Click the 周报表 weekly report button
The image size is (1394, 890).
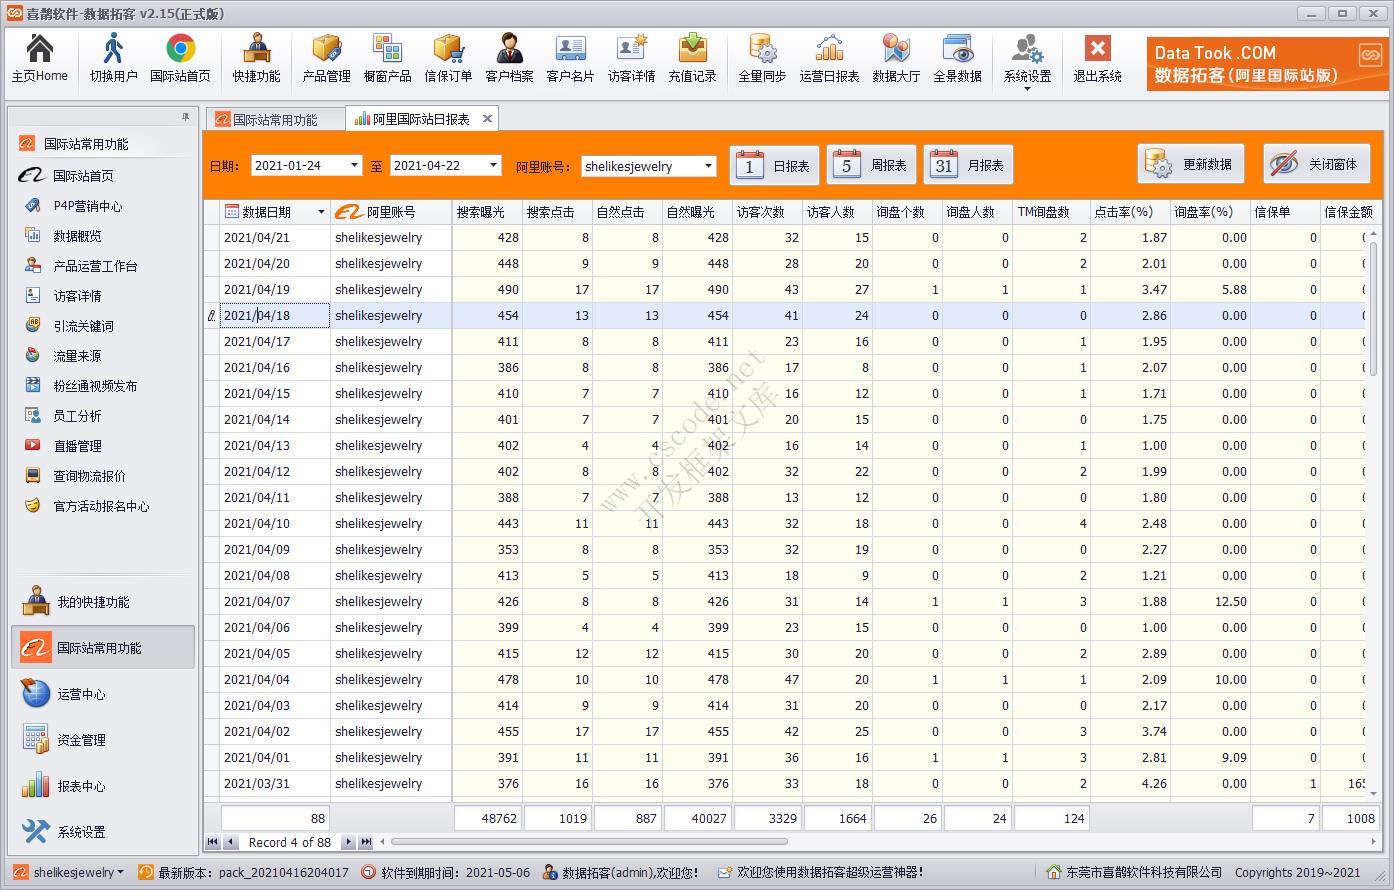(872, 166)
